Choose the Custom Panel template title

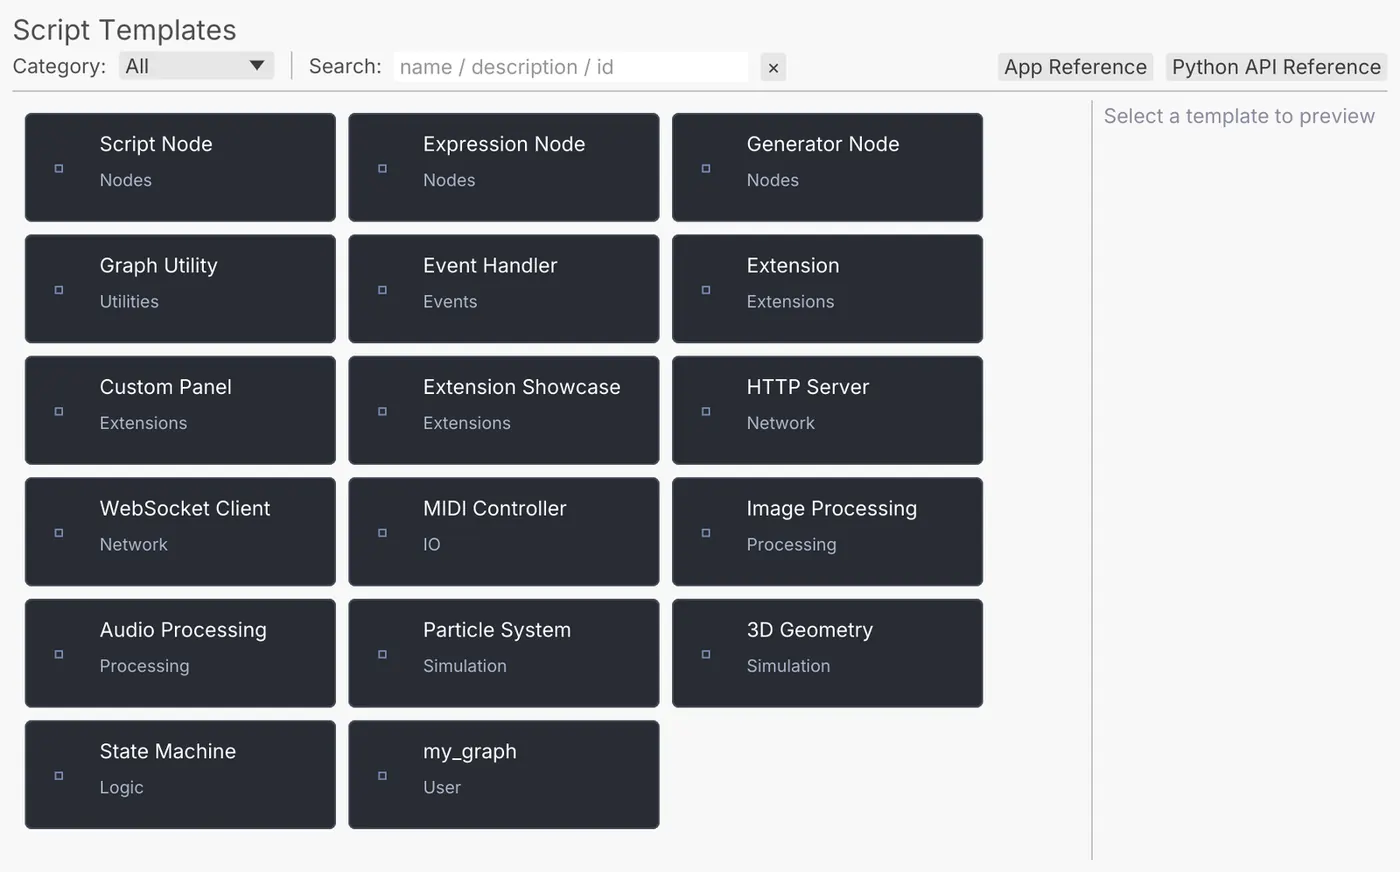(x=165, y=387)
